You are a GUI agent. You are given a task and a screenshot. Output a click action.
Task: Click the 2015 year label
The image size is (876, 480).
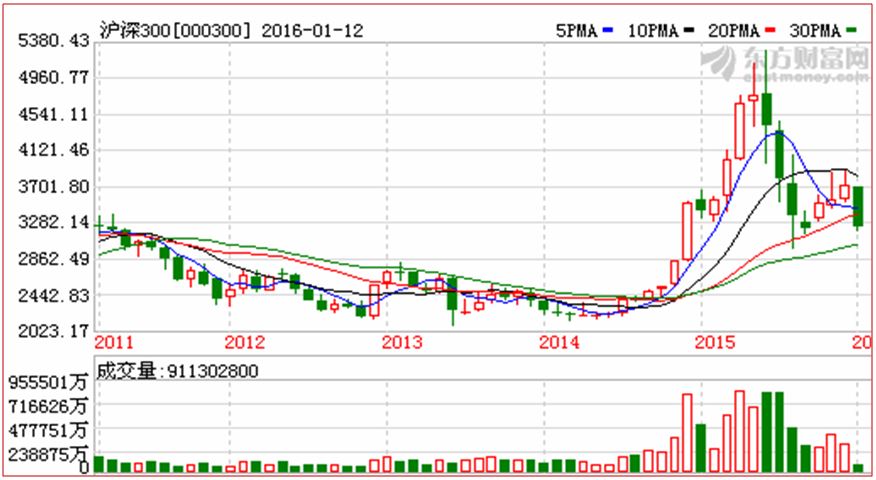pos(715,342)
